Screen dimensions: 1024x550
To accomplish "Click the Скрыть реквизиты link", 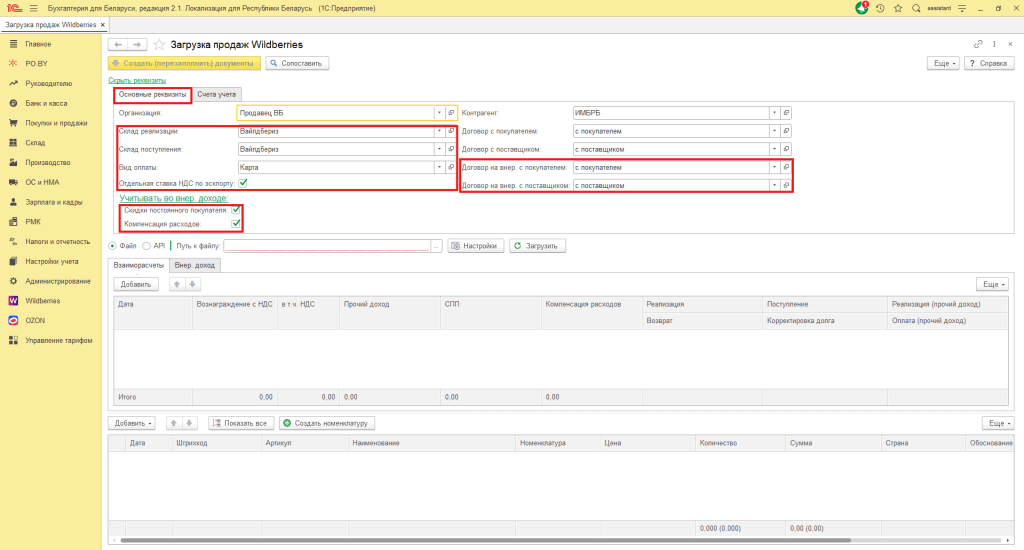I will click(137, 80).
